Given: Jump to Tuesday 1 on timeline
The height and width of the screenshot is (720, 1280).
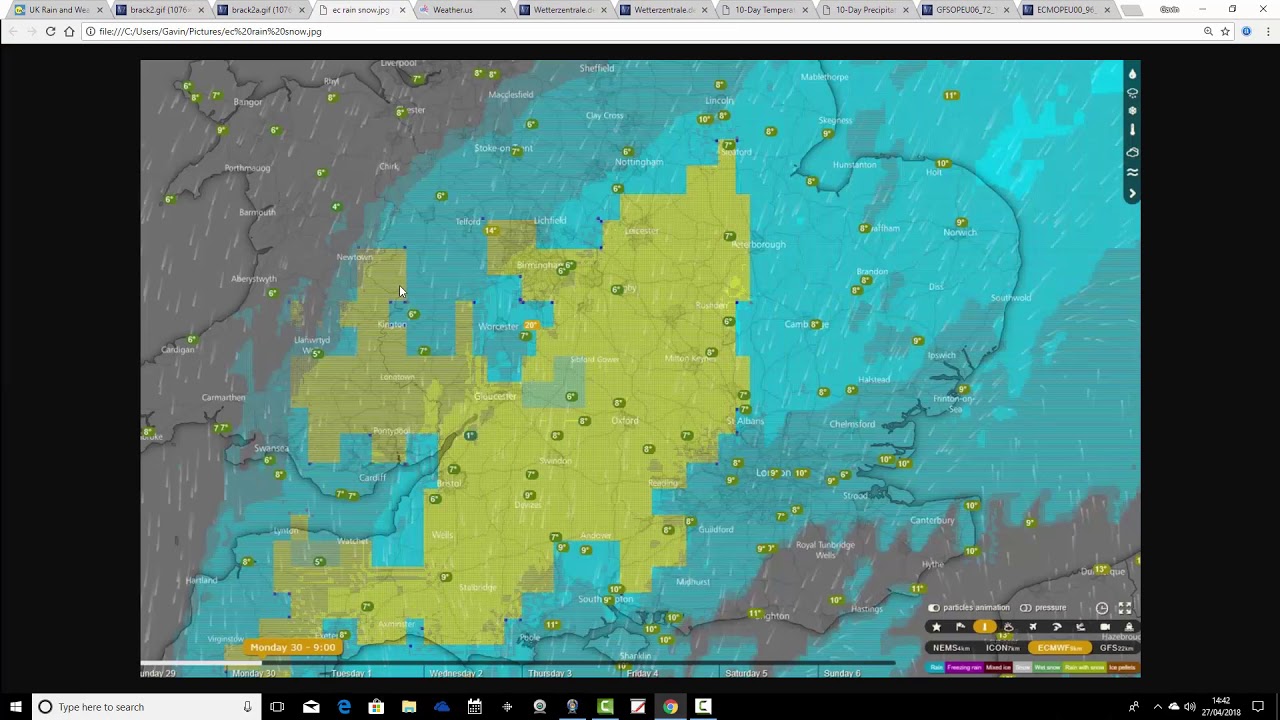Looking at the screenshot, I should click(x=351, y=674).
